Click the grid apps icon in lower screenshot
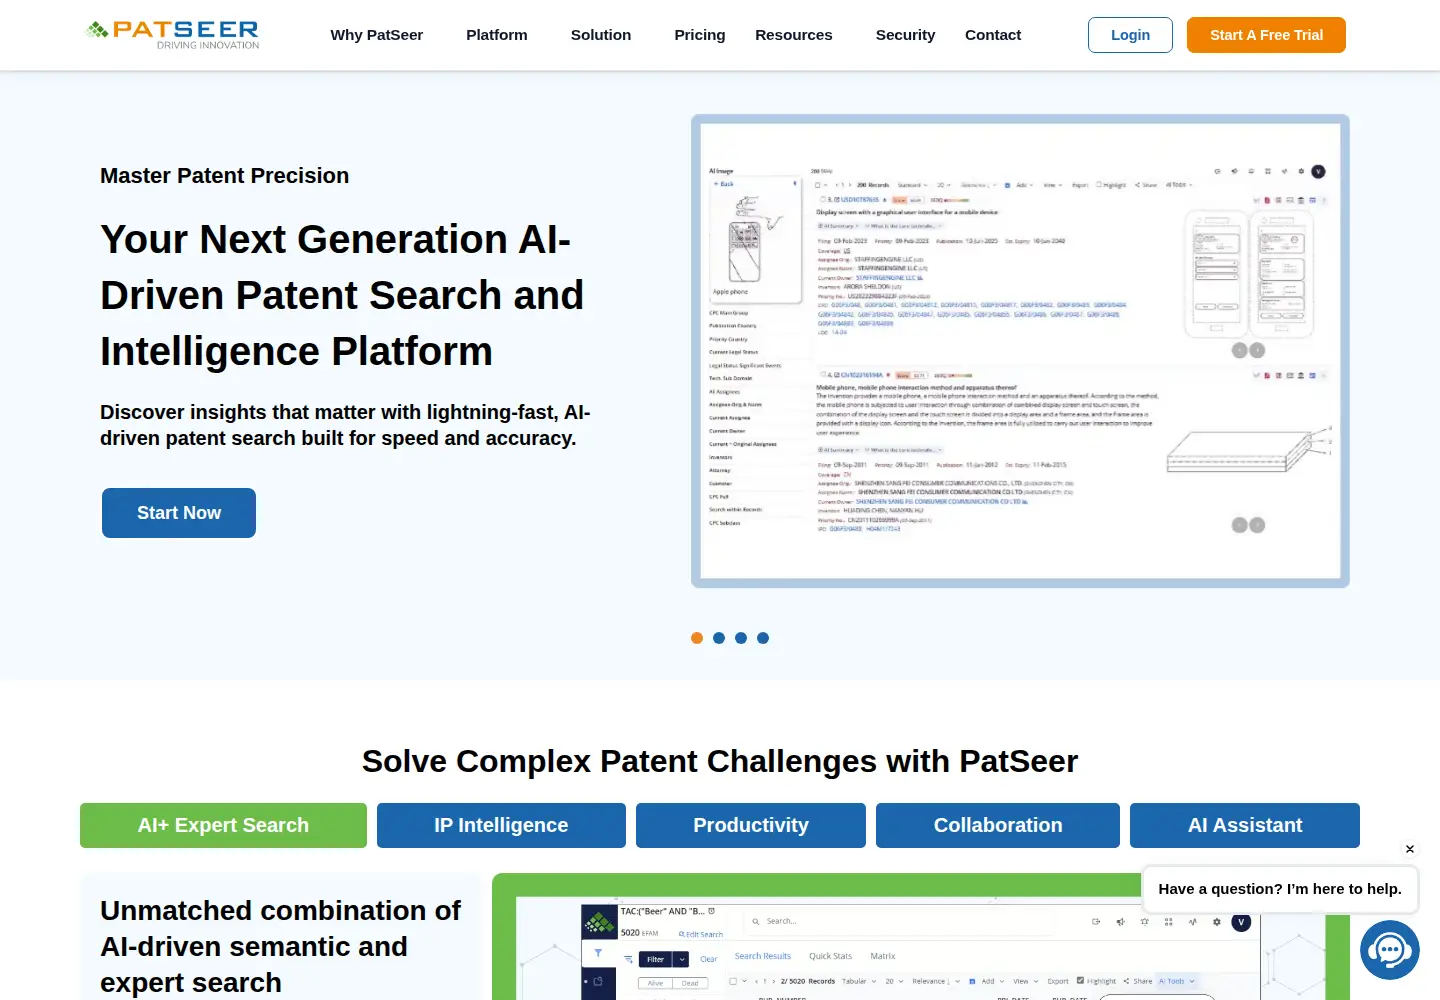1440x1000 pixels. [x=1168, y=921]
